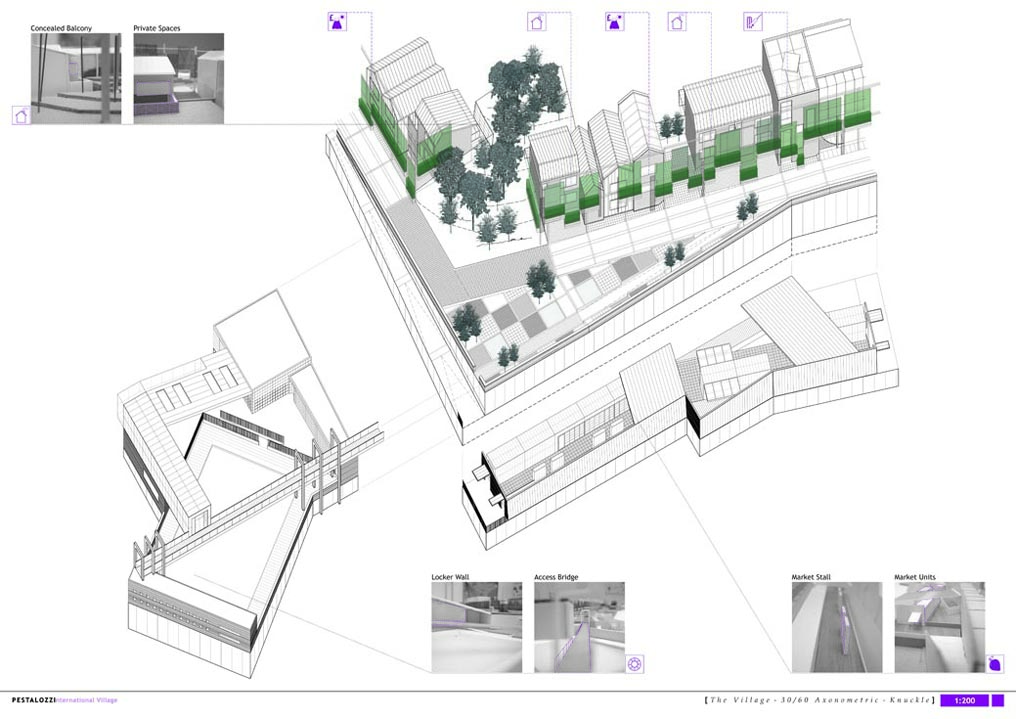This screenshot has height=719, width=1016.
Task: Click the Village 30/60 Axonometric Knuckle caption
Action: point(819,700)
